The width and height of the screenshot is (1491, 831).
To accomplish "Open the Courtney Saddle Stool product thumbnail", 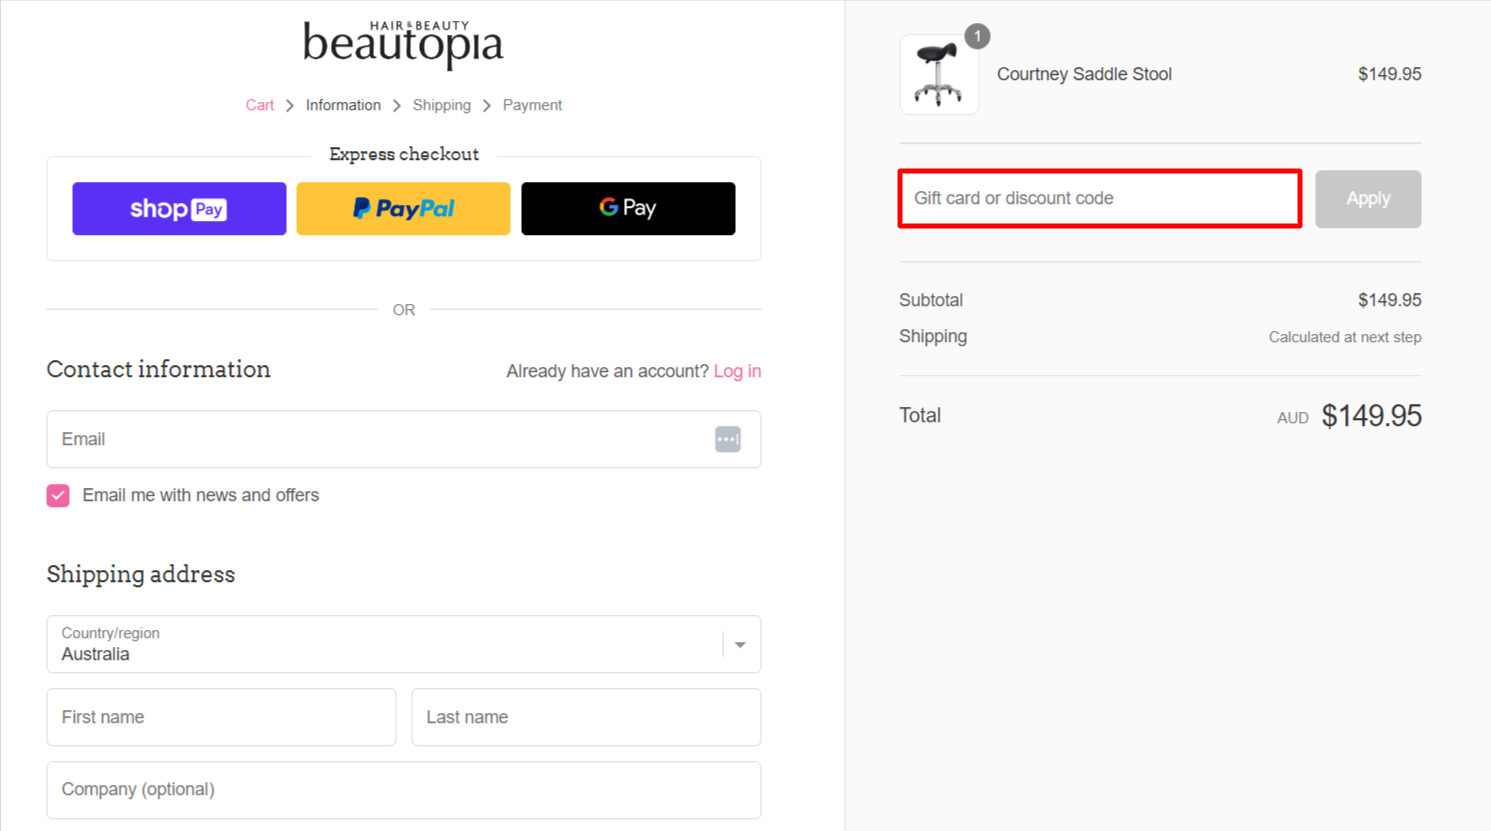I will point(938,74).
